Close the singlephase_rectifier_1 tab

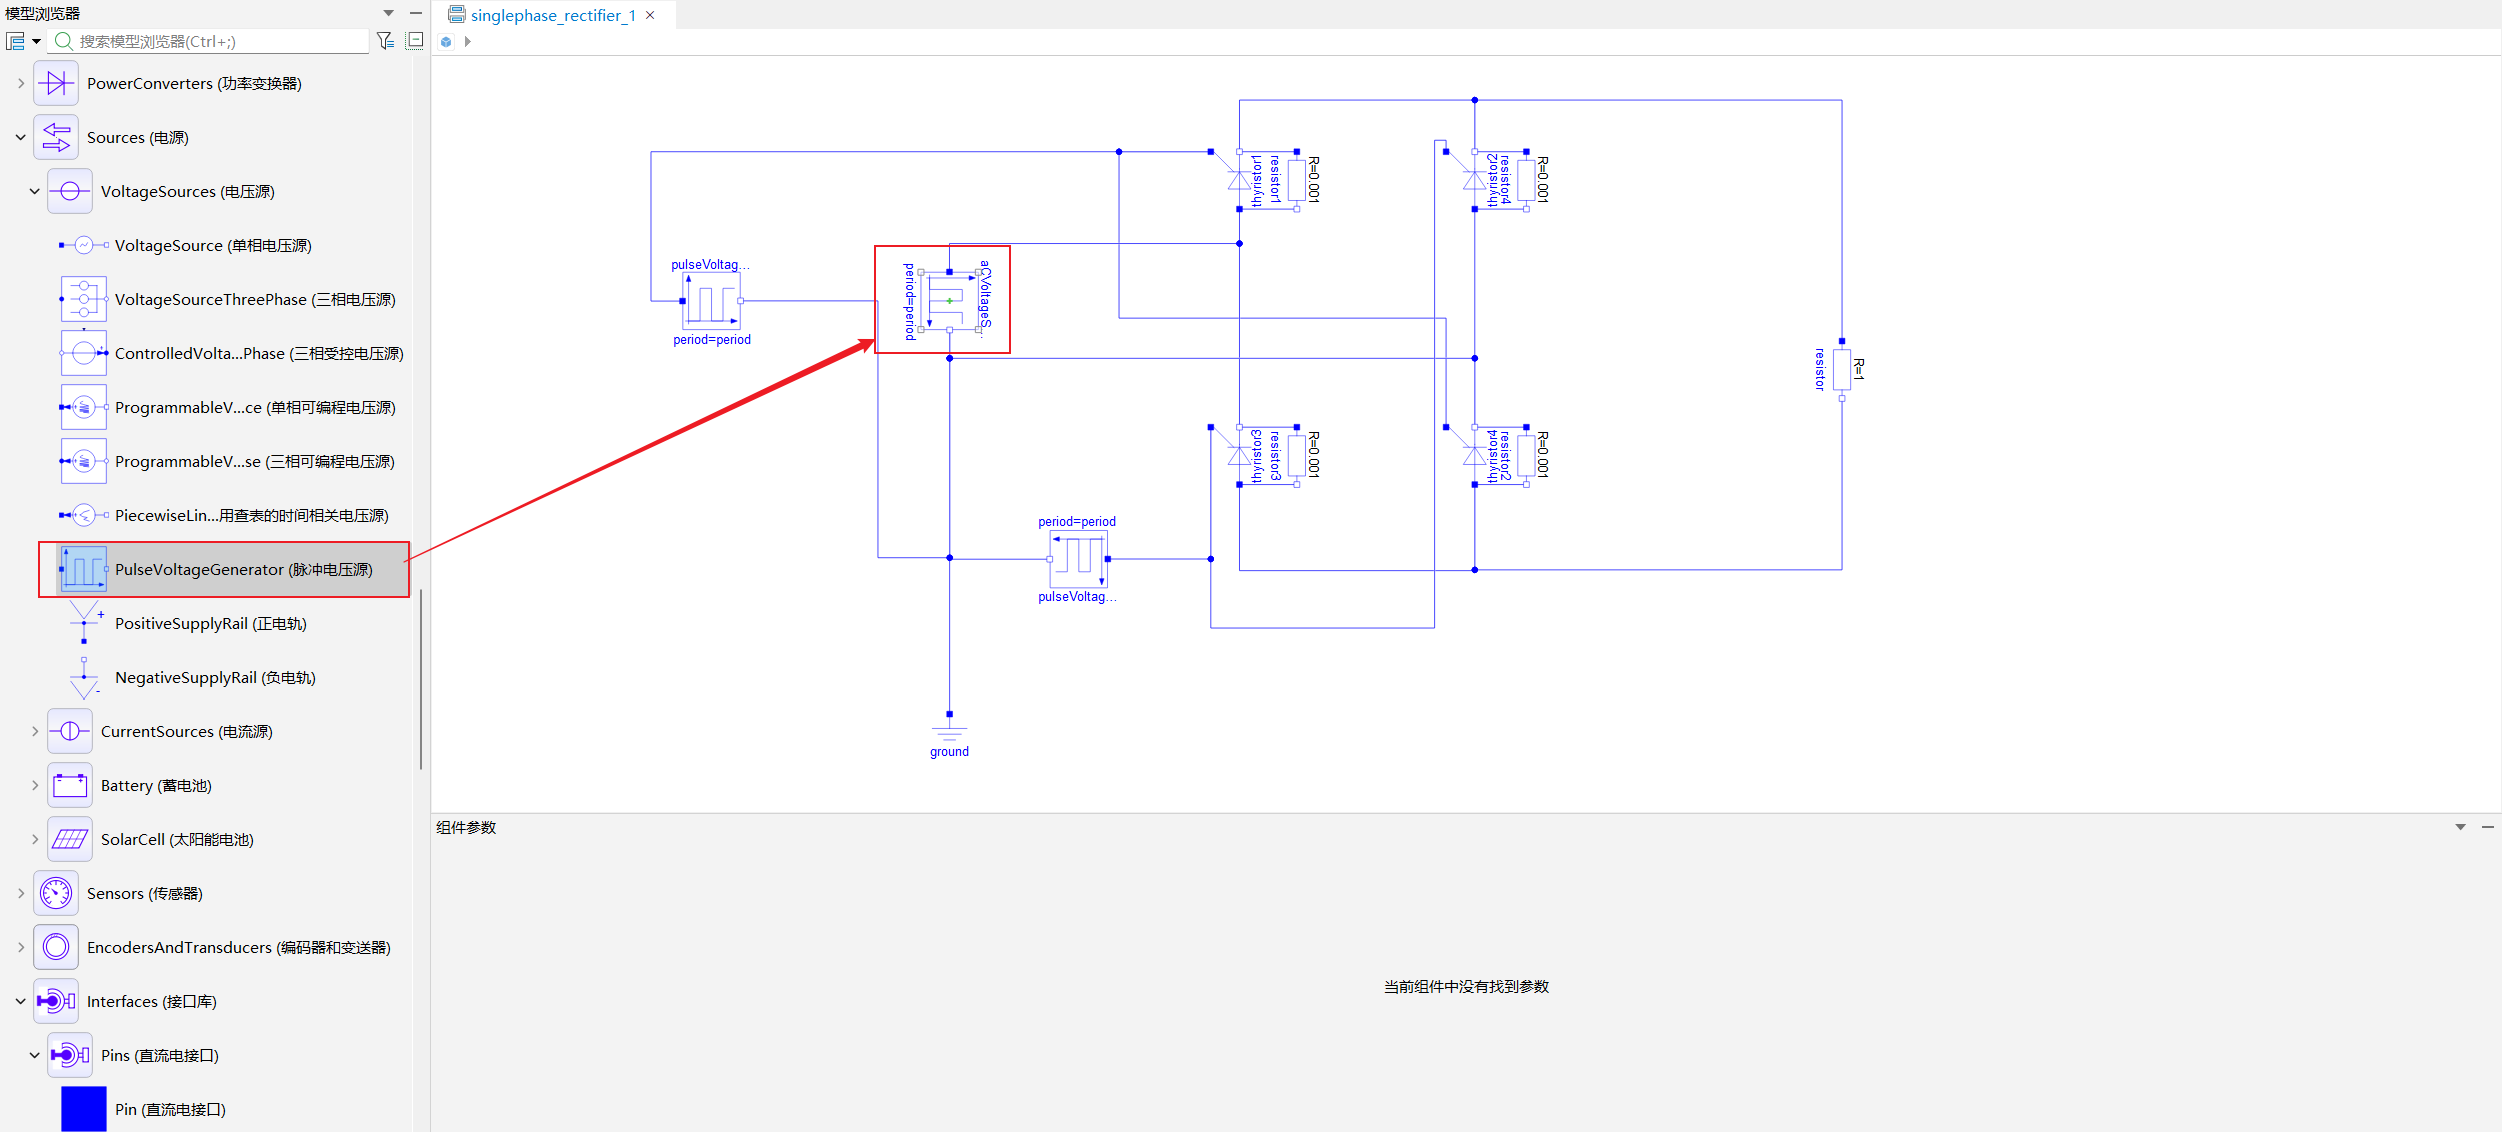(x=650, y=15)
